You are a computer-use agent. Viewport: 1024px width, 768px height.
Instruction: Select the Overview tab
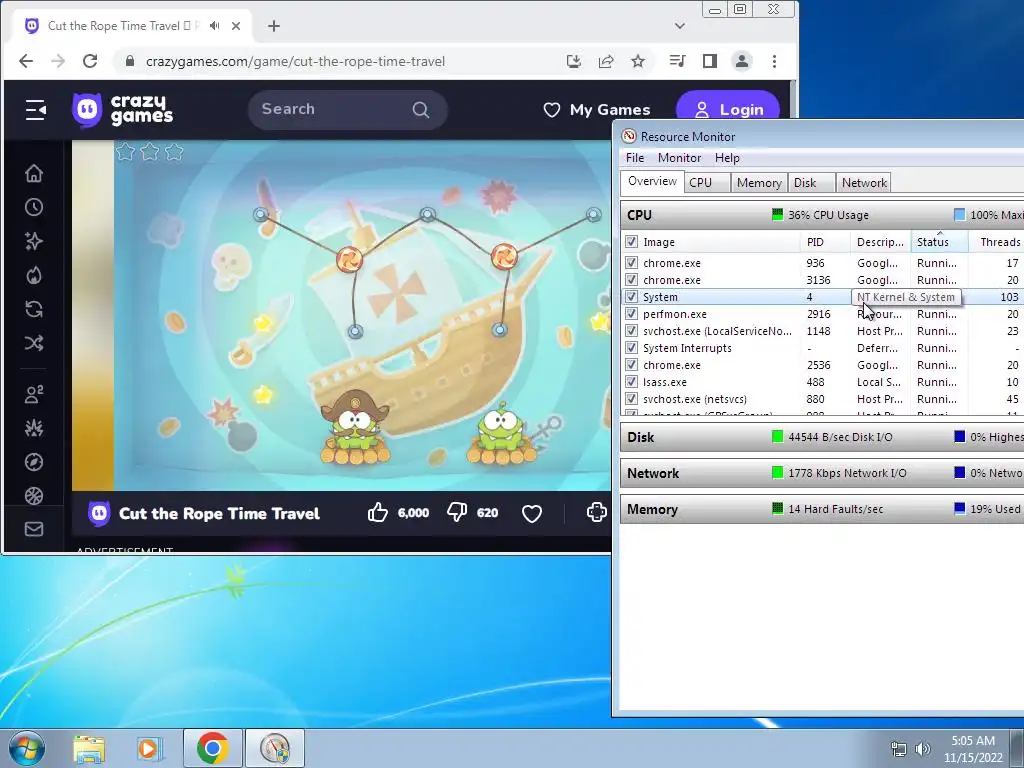coord(652,182)
